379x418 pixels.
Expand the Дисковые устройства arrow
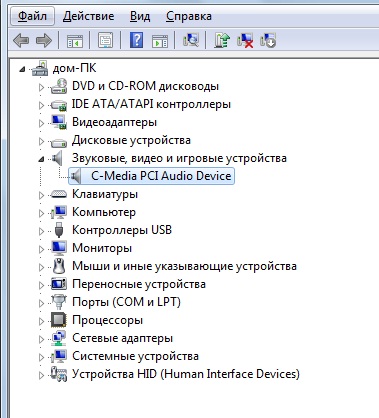[41, 141]
